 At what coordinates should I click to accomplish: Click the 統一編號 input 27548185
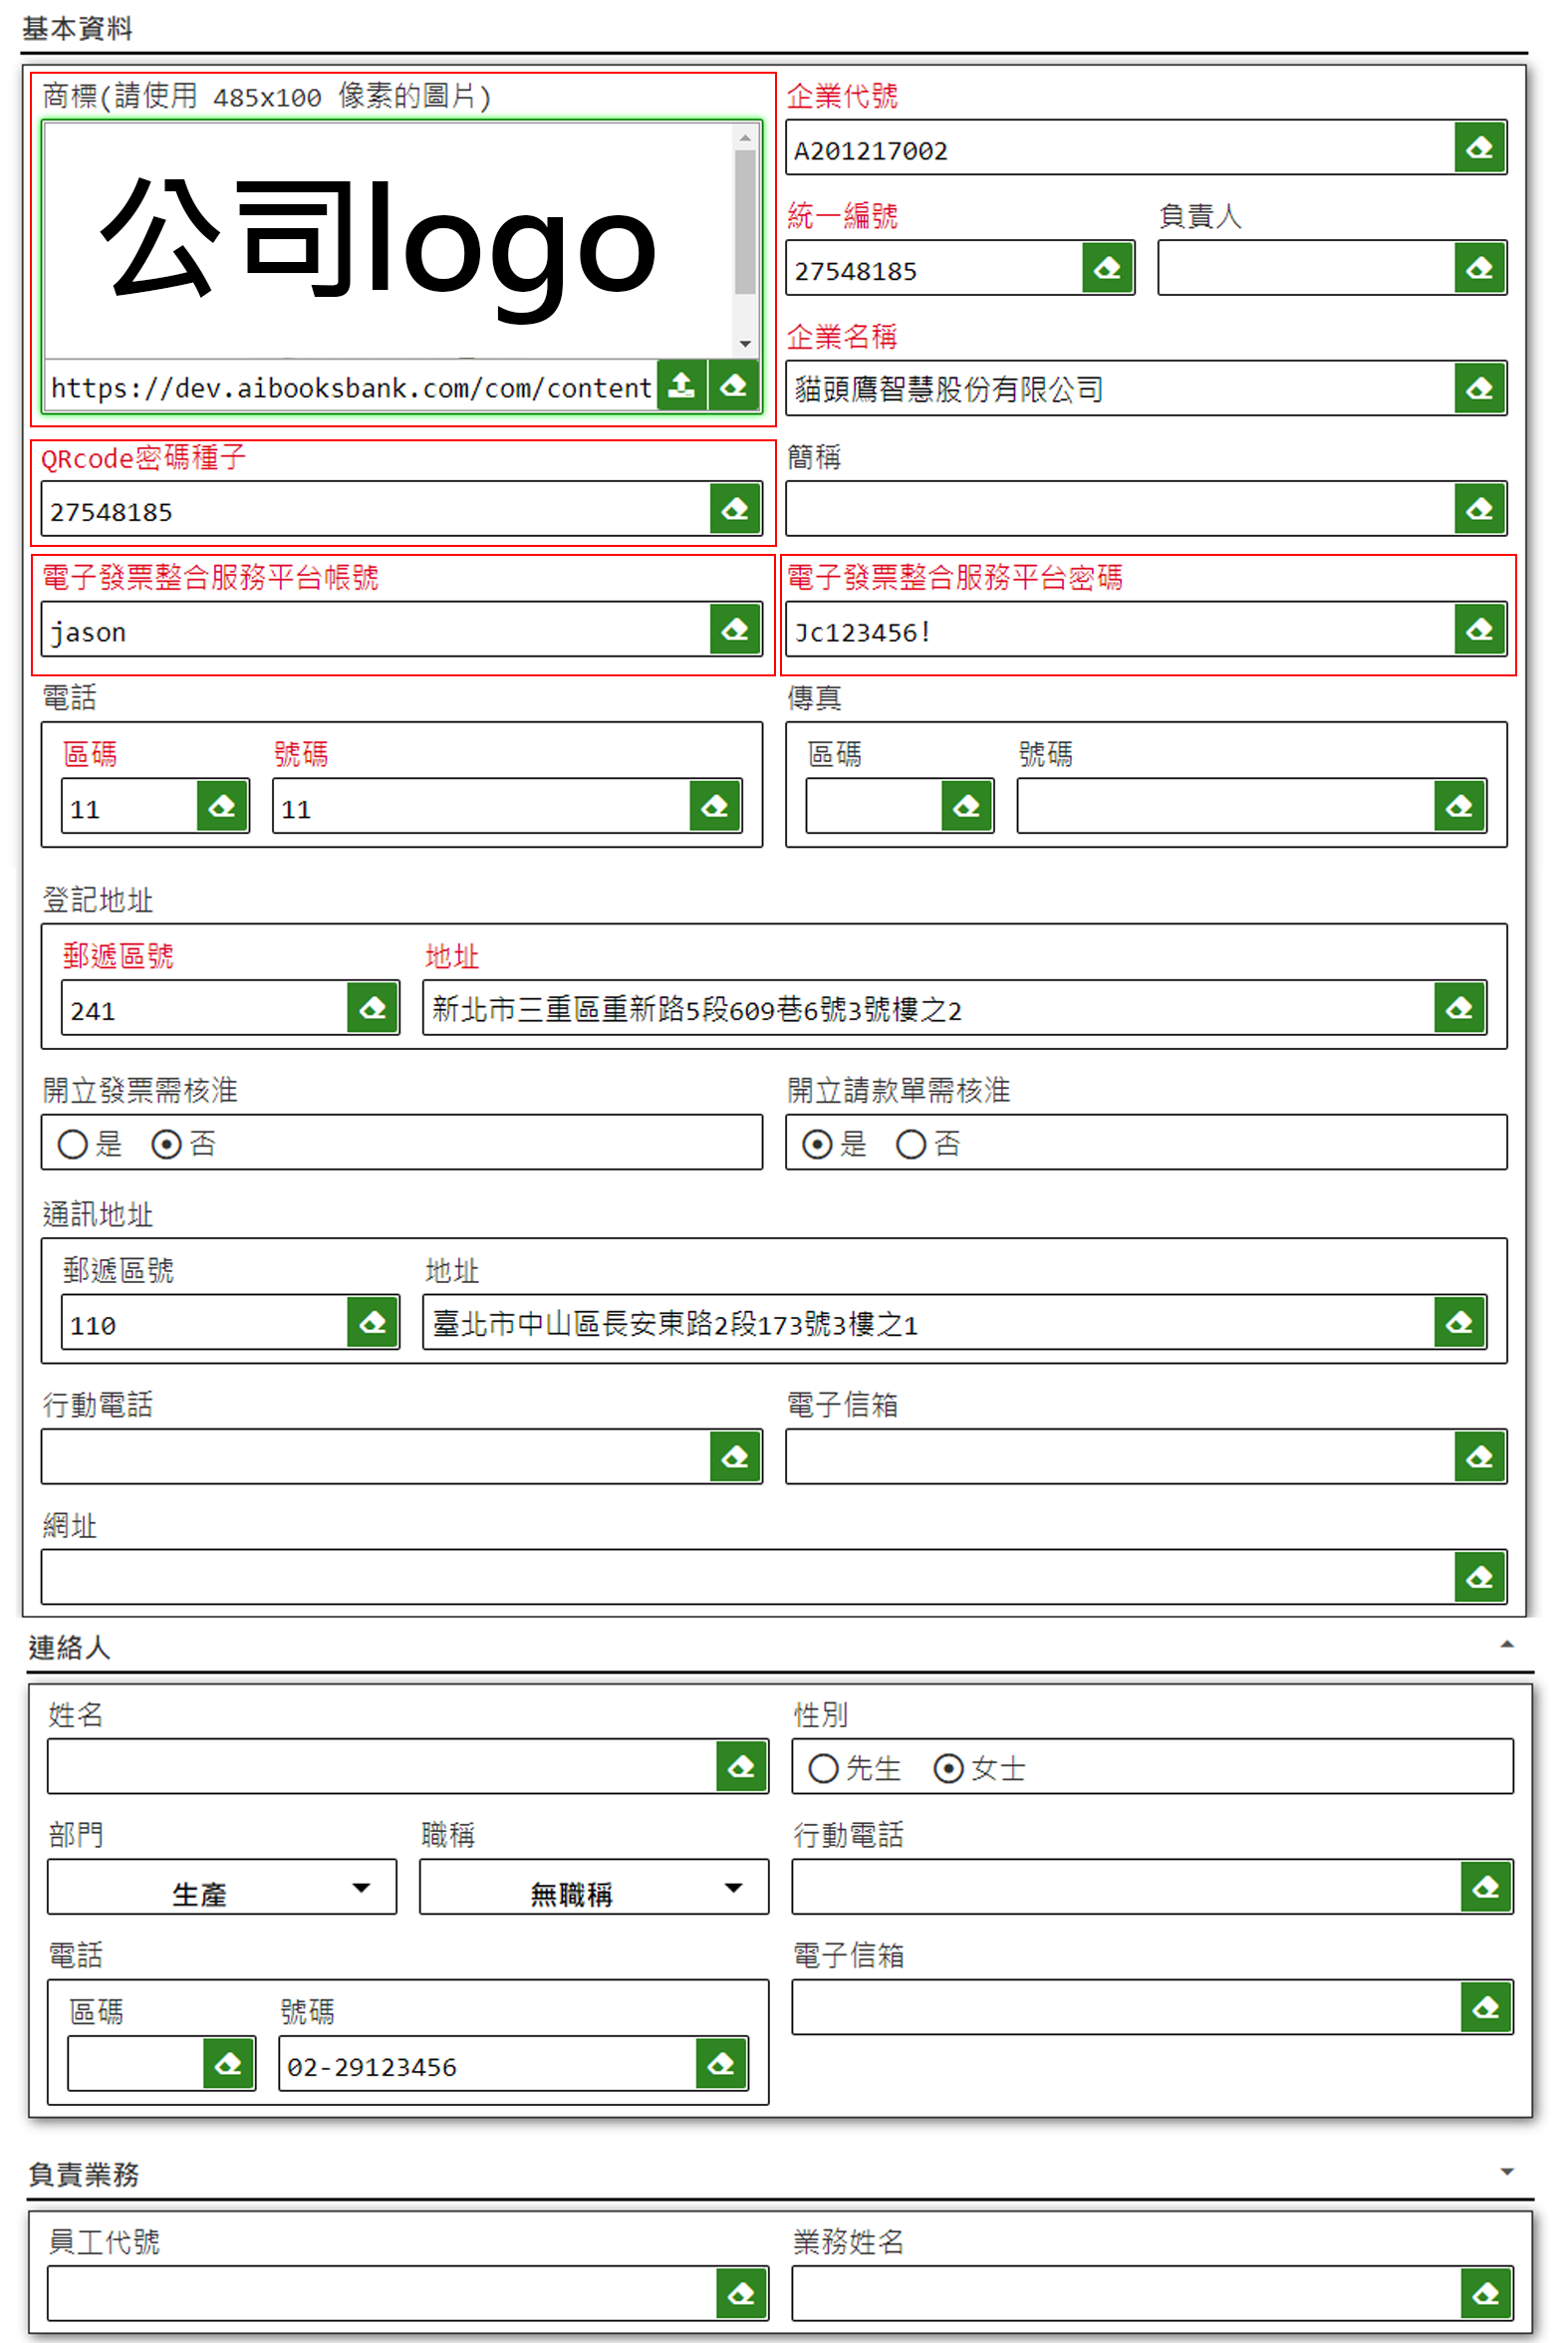point(934,268)
